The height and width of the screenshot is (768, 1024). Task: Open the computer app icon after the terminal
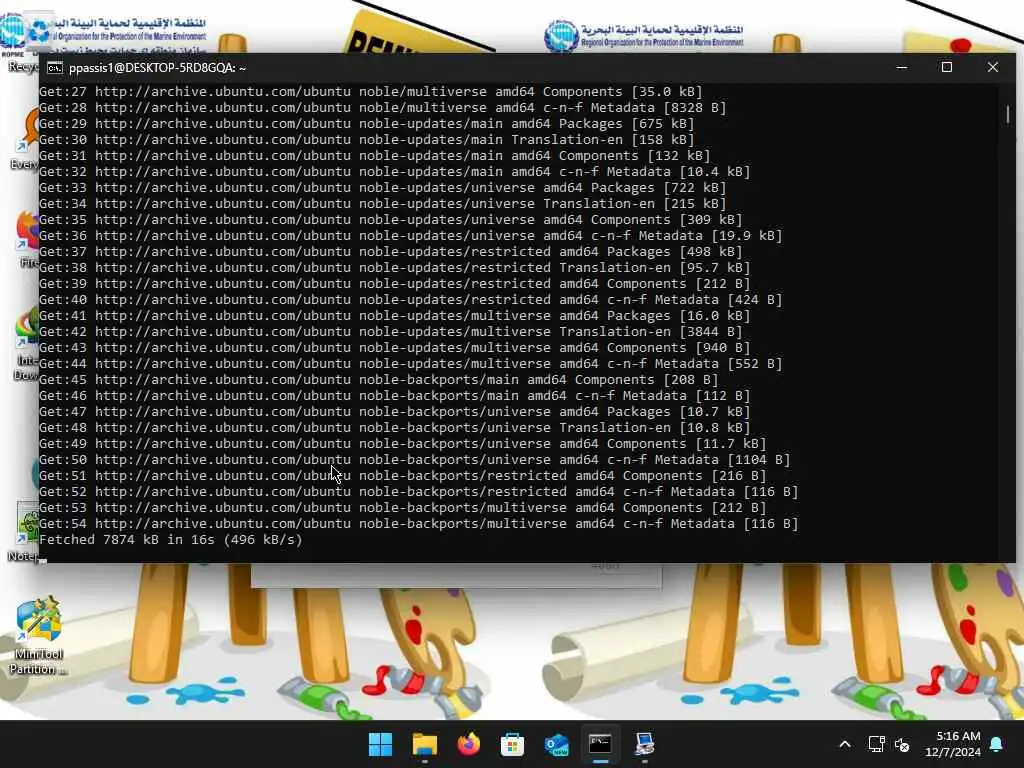coord(644,744)
